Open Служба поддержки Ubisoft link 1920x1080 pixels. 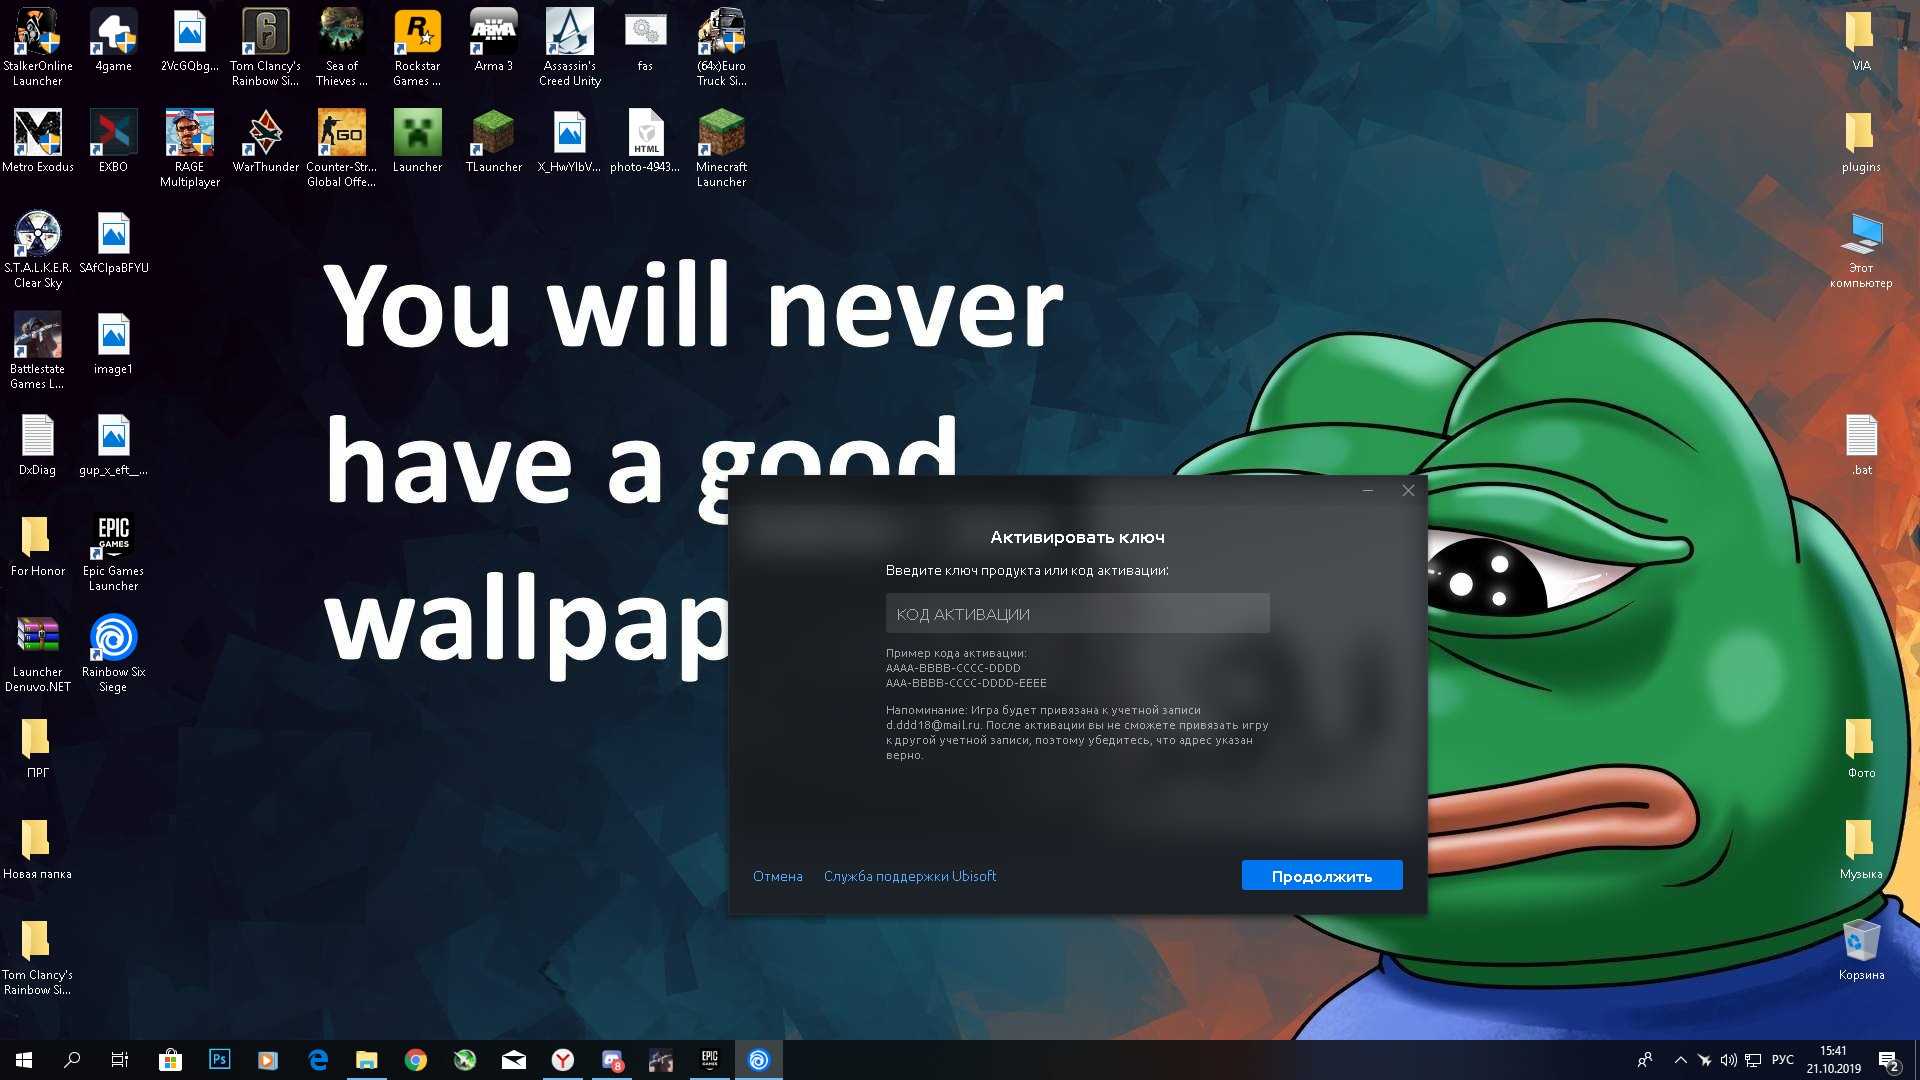(x=909, y=876)
